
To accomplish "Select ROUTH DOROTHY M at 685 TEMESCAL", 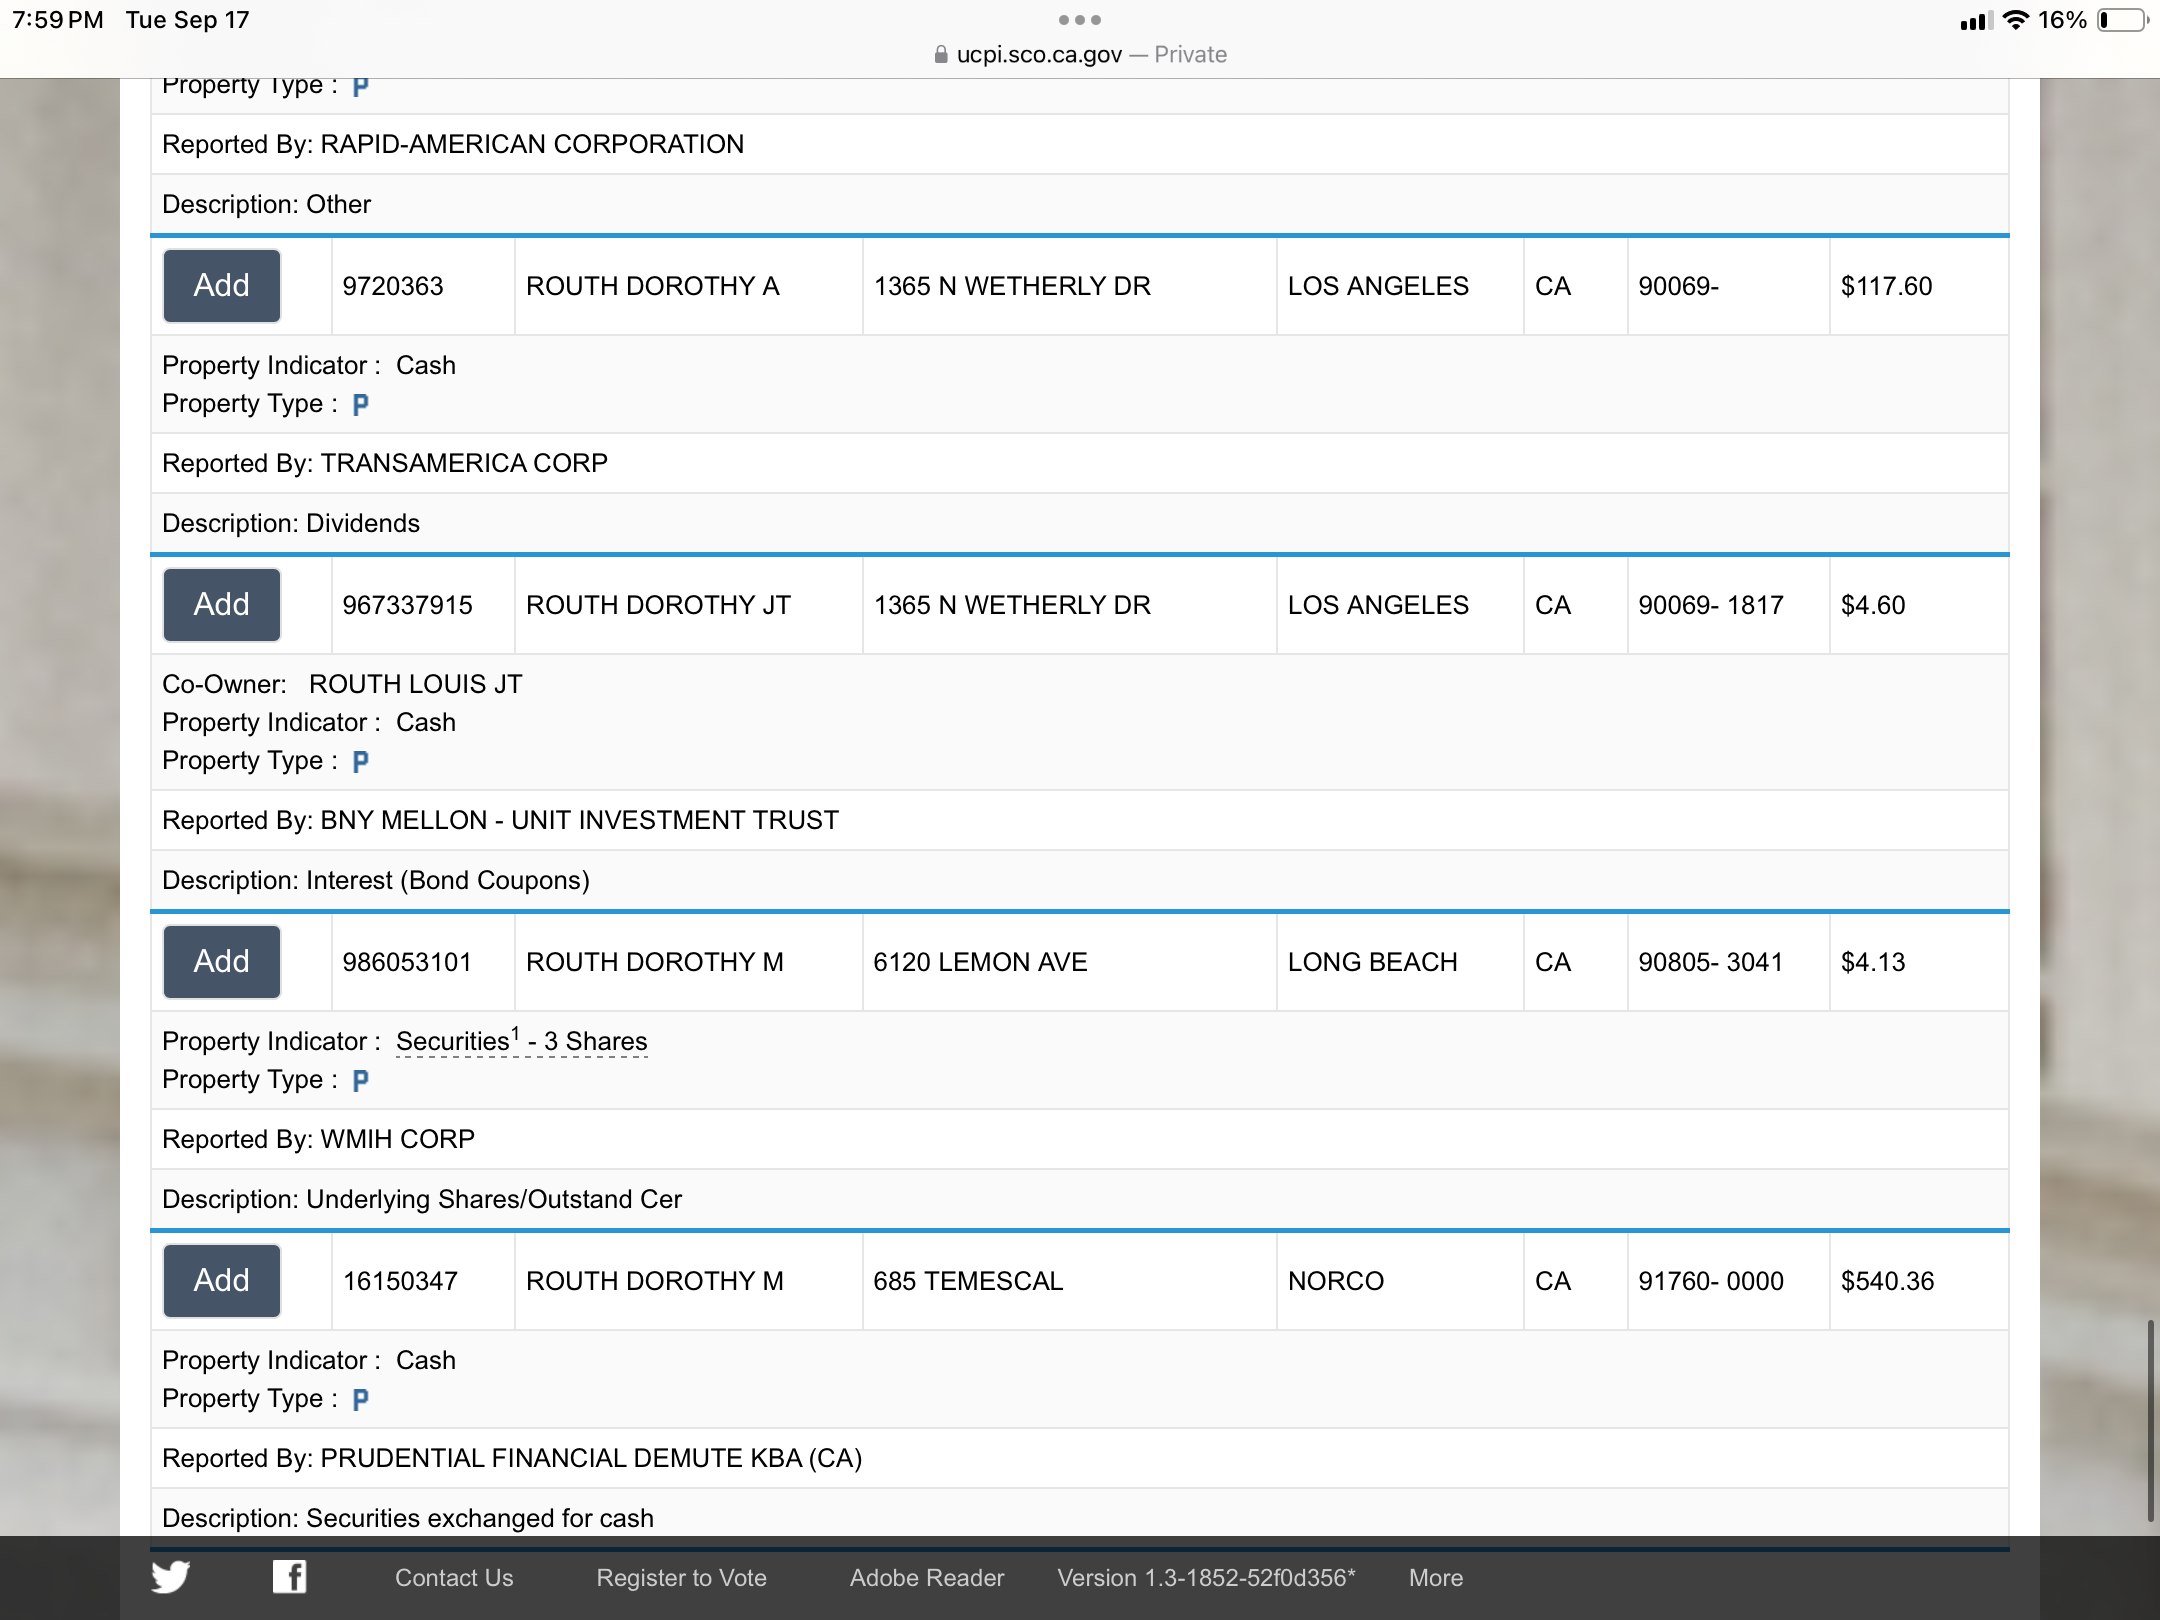I will [655, 1281].
